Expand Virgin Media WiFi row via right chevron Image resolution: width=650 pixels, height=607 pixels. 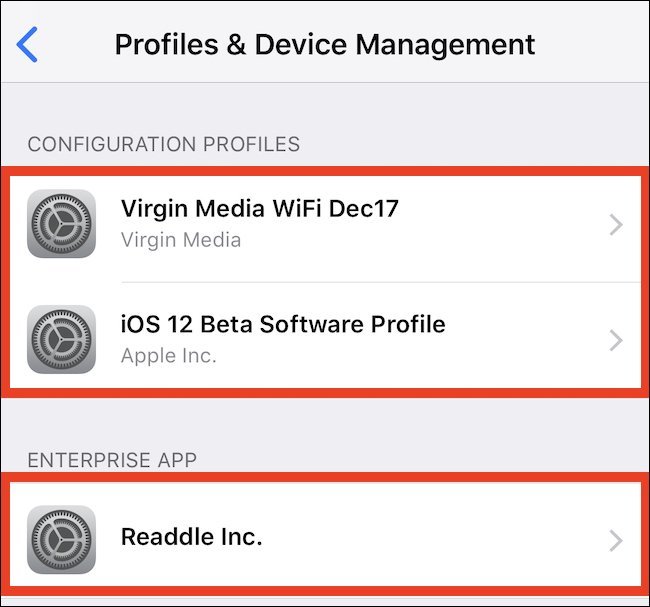[615, 225]
